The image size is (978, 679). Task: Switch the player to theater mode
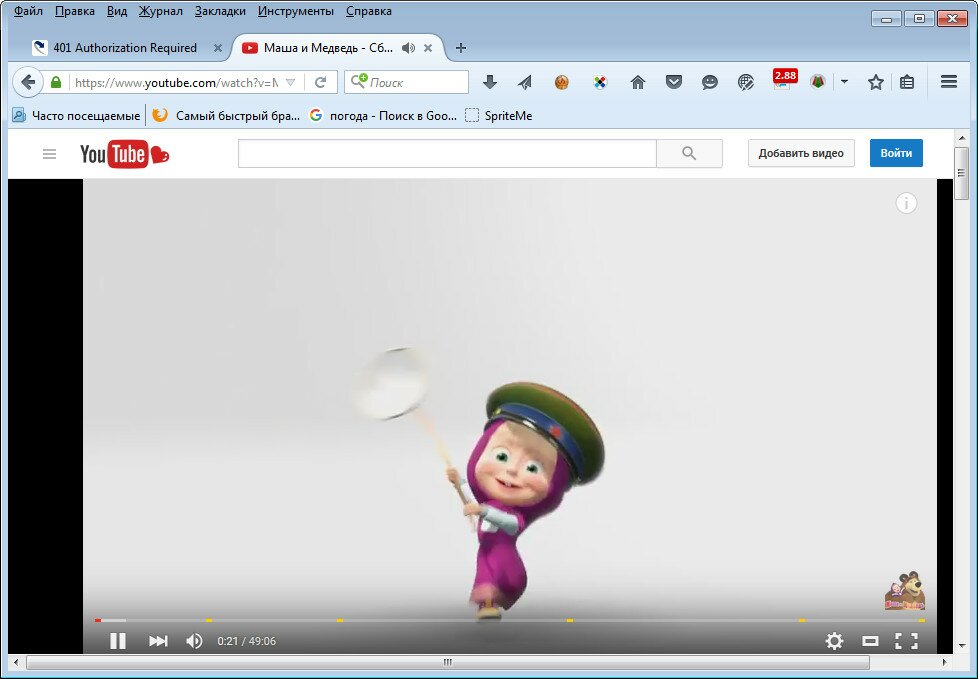(870, 640)
